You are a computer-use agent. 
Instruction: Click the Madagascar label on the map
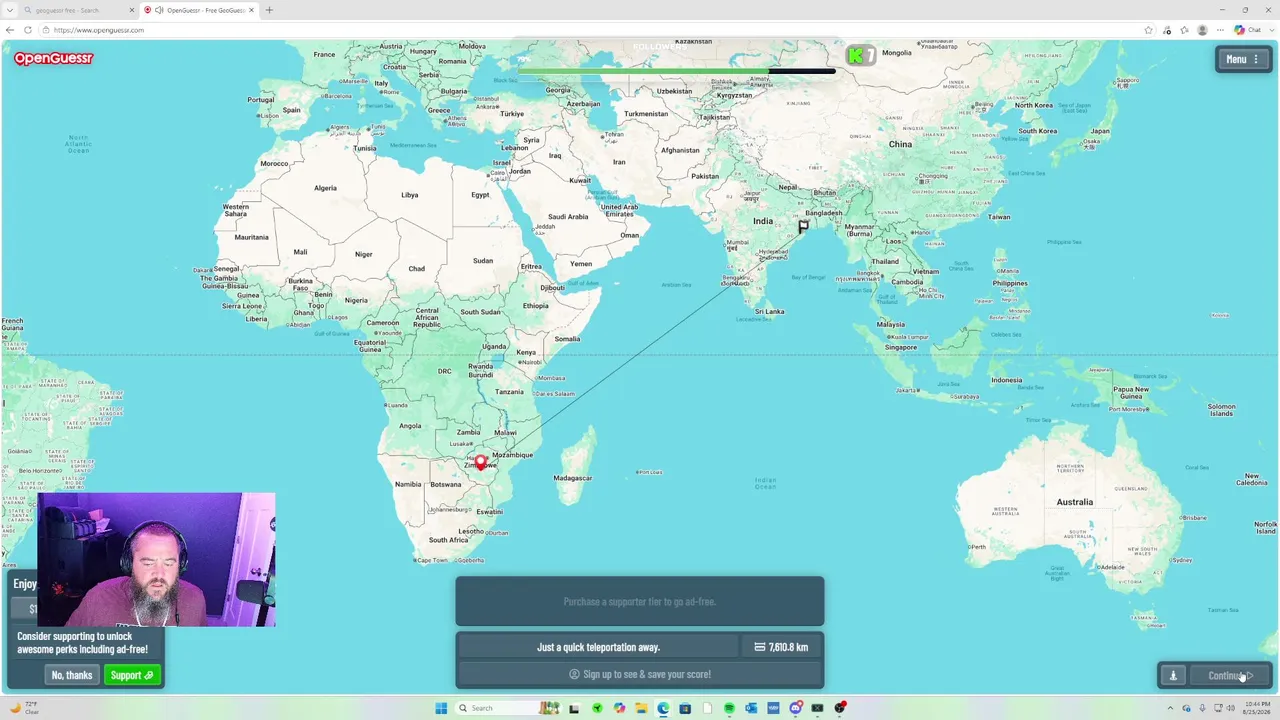pyautogui.click(x=573, y=478)
